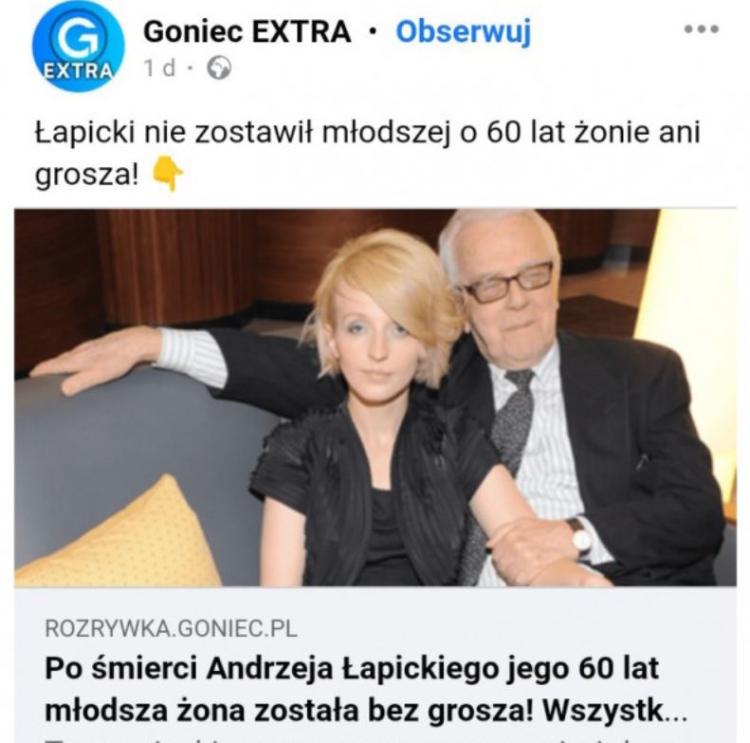Viewport: 750px width, 743px height.
Task: Click the globe public audience icon
Action: (x=219, y=68)
